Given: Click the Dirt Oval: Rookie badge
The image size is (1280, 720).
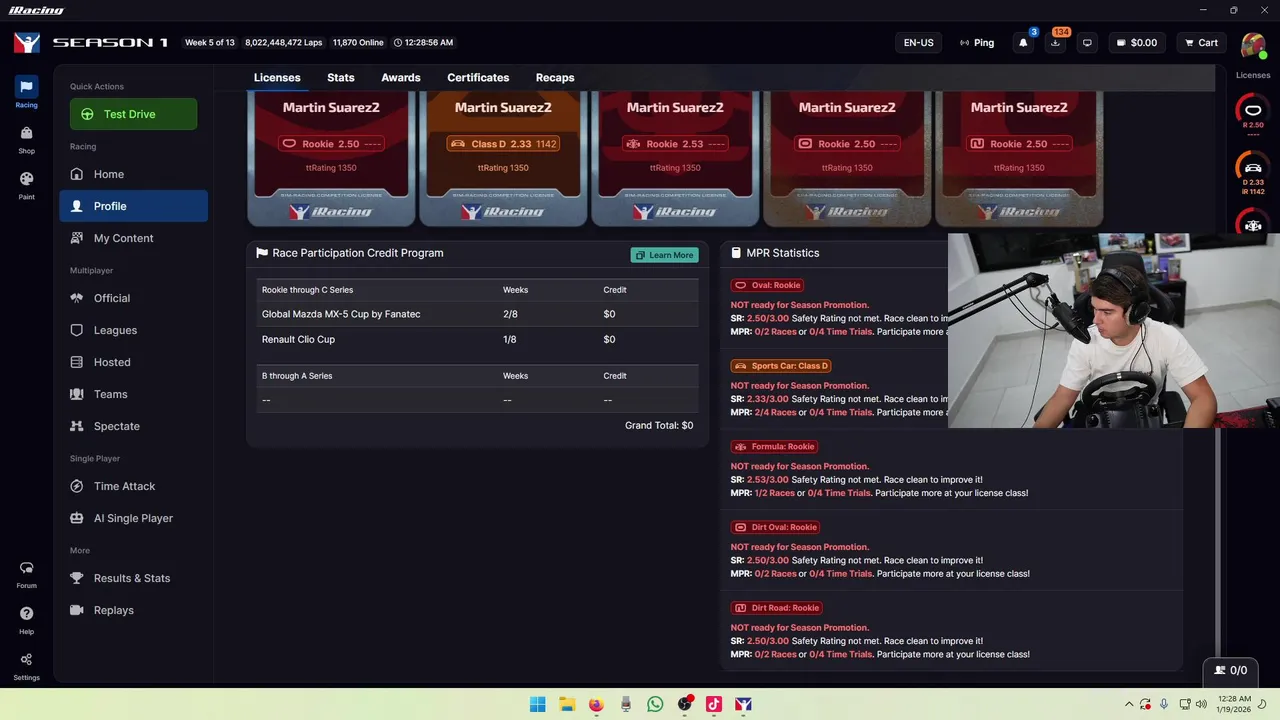Looking at the screenshot, I should [x=776, y=527].
